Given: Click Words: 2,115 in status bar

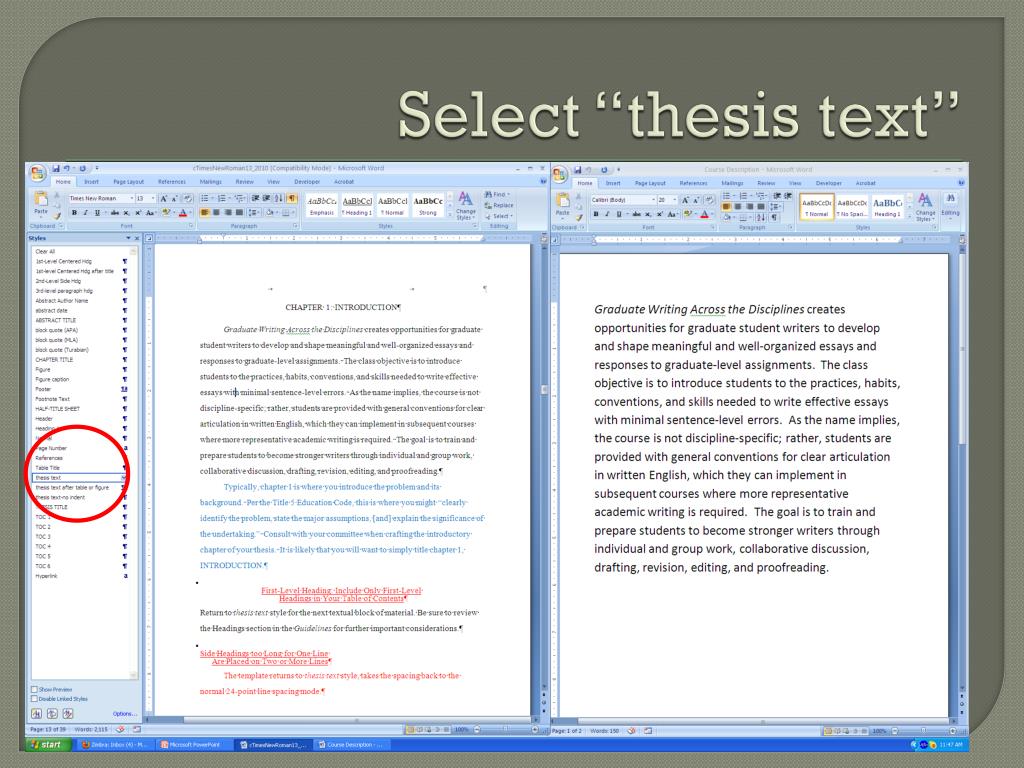Looking at the screenshot, I should point(91,729).
